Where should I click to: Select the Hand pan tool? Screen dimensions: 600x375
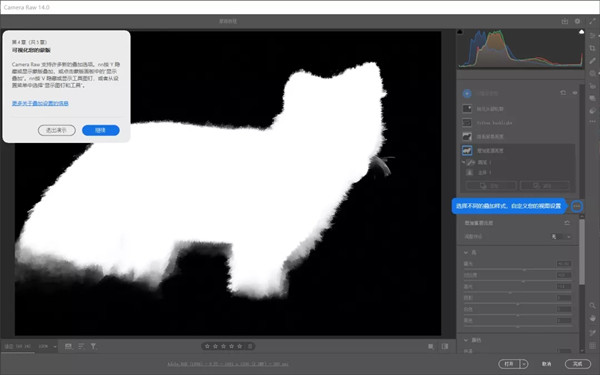point(593,318)
